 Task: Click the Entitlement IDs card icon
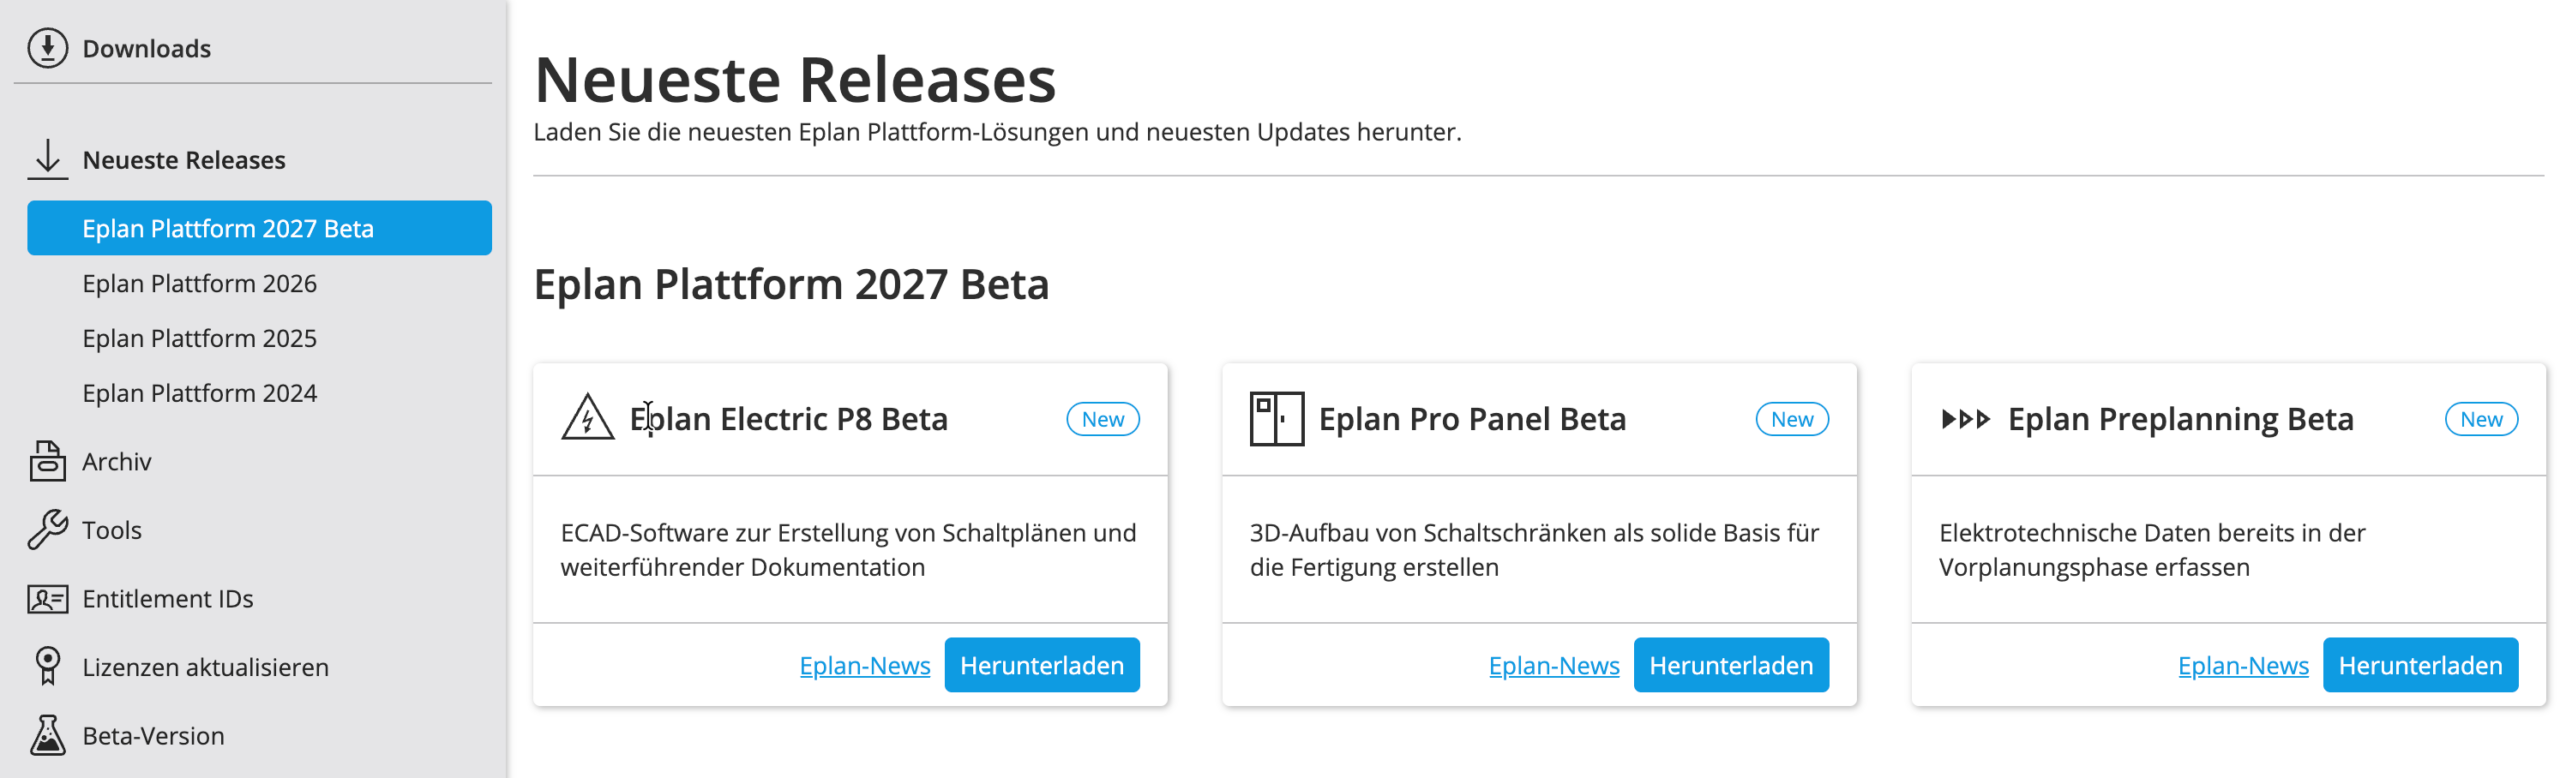coord(47,599)
